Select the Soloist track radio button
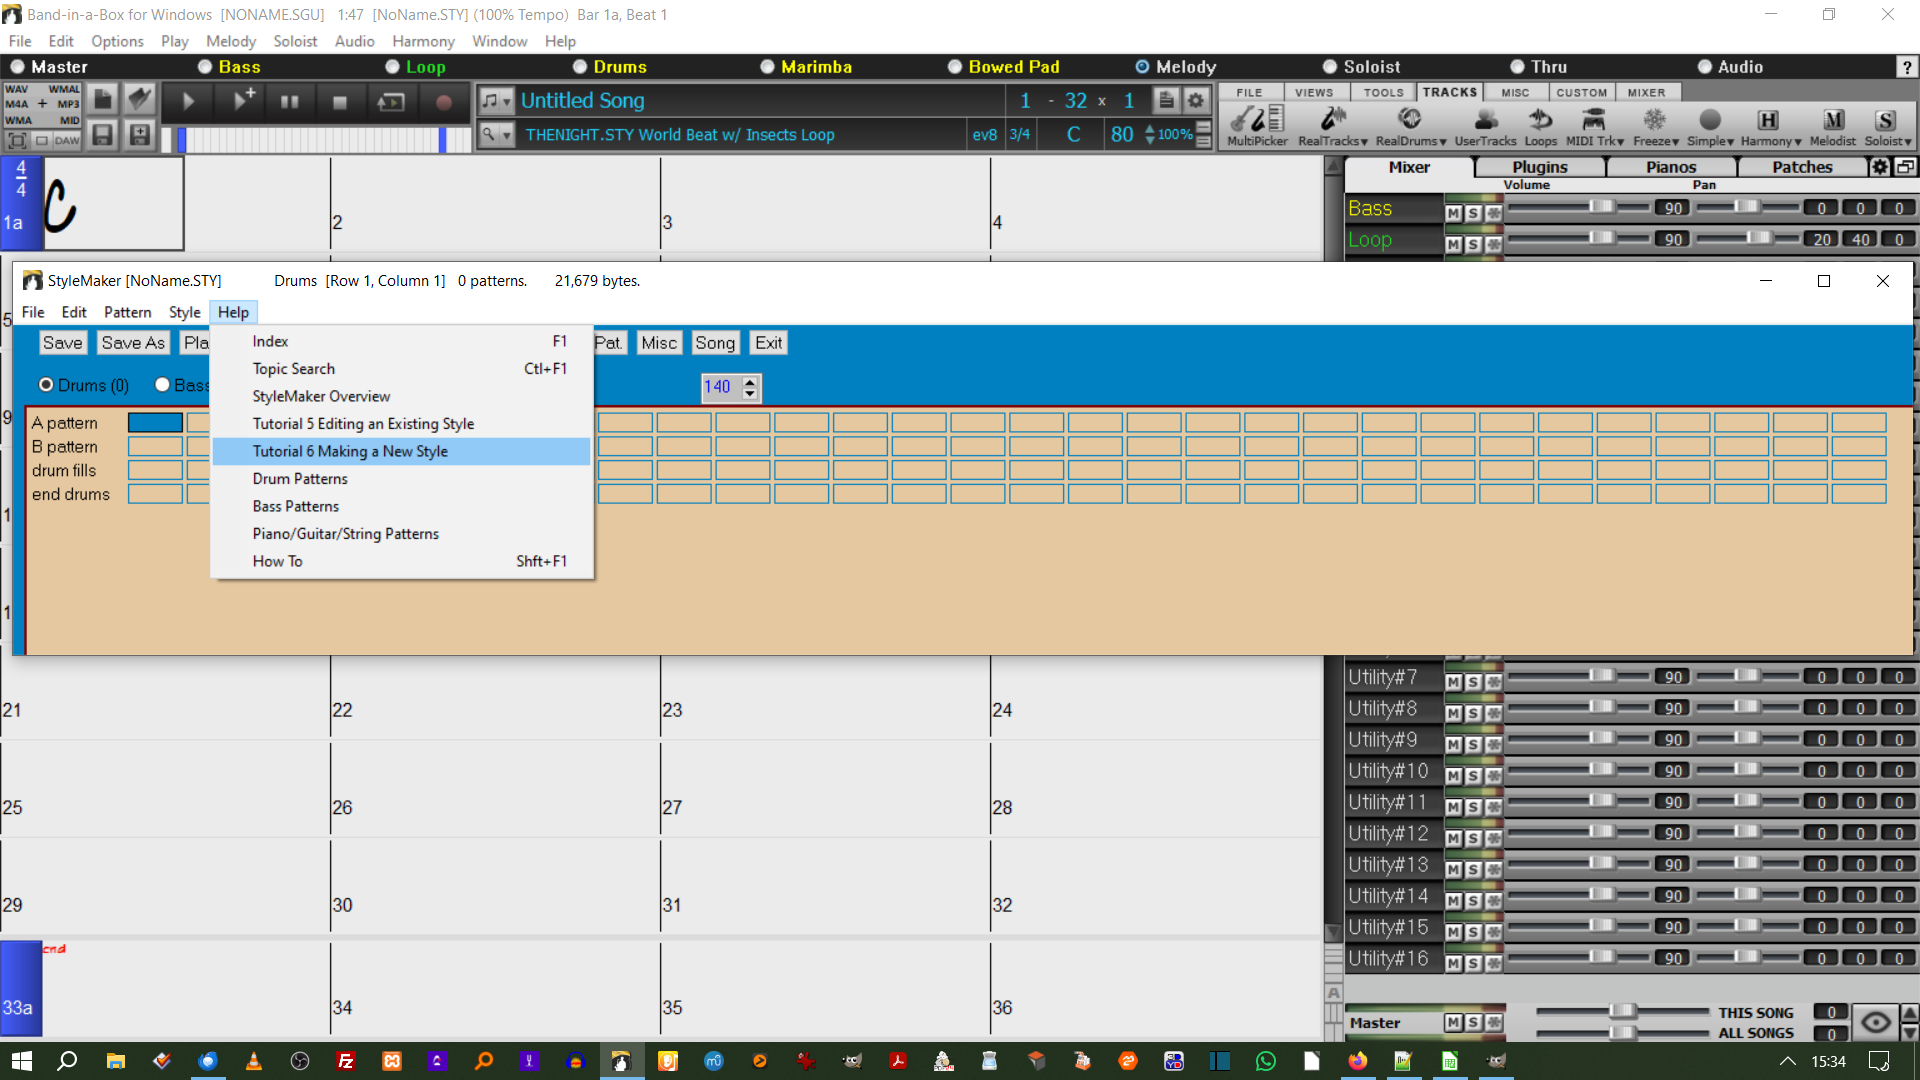1920x1080 pixels. [1330, 67]
